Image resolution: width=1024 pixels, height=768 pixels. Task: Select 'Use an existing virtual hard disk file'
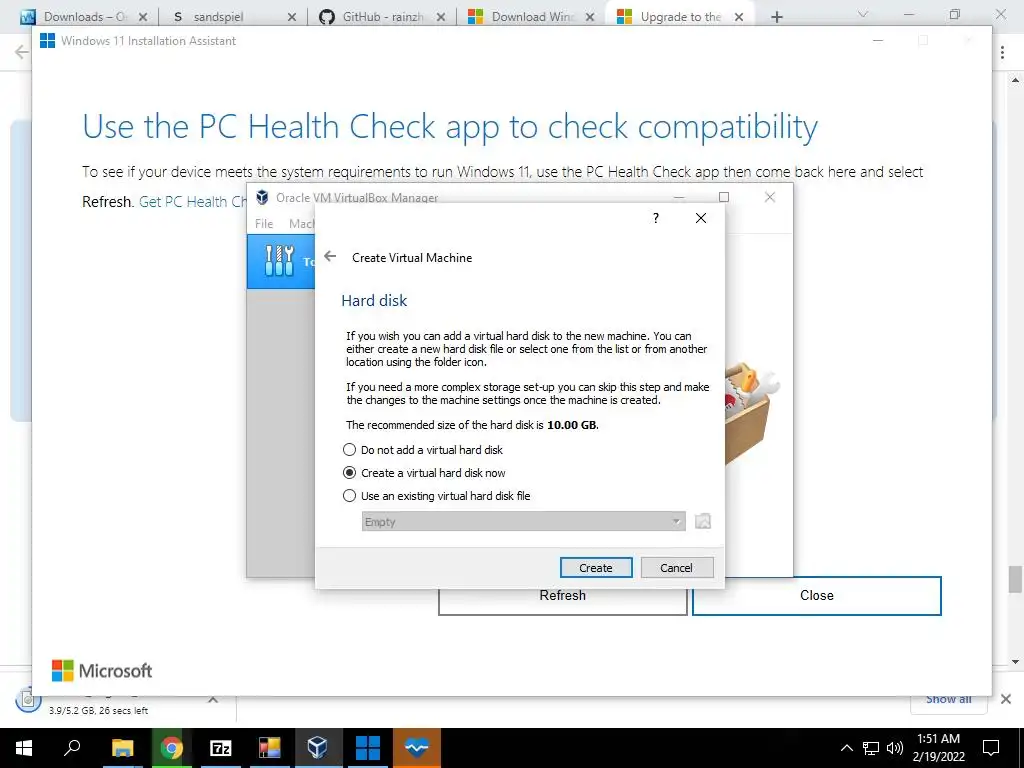(436, 496)
